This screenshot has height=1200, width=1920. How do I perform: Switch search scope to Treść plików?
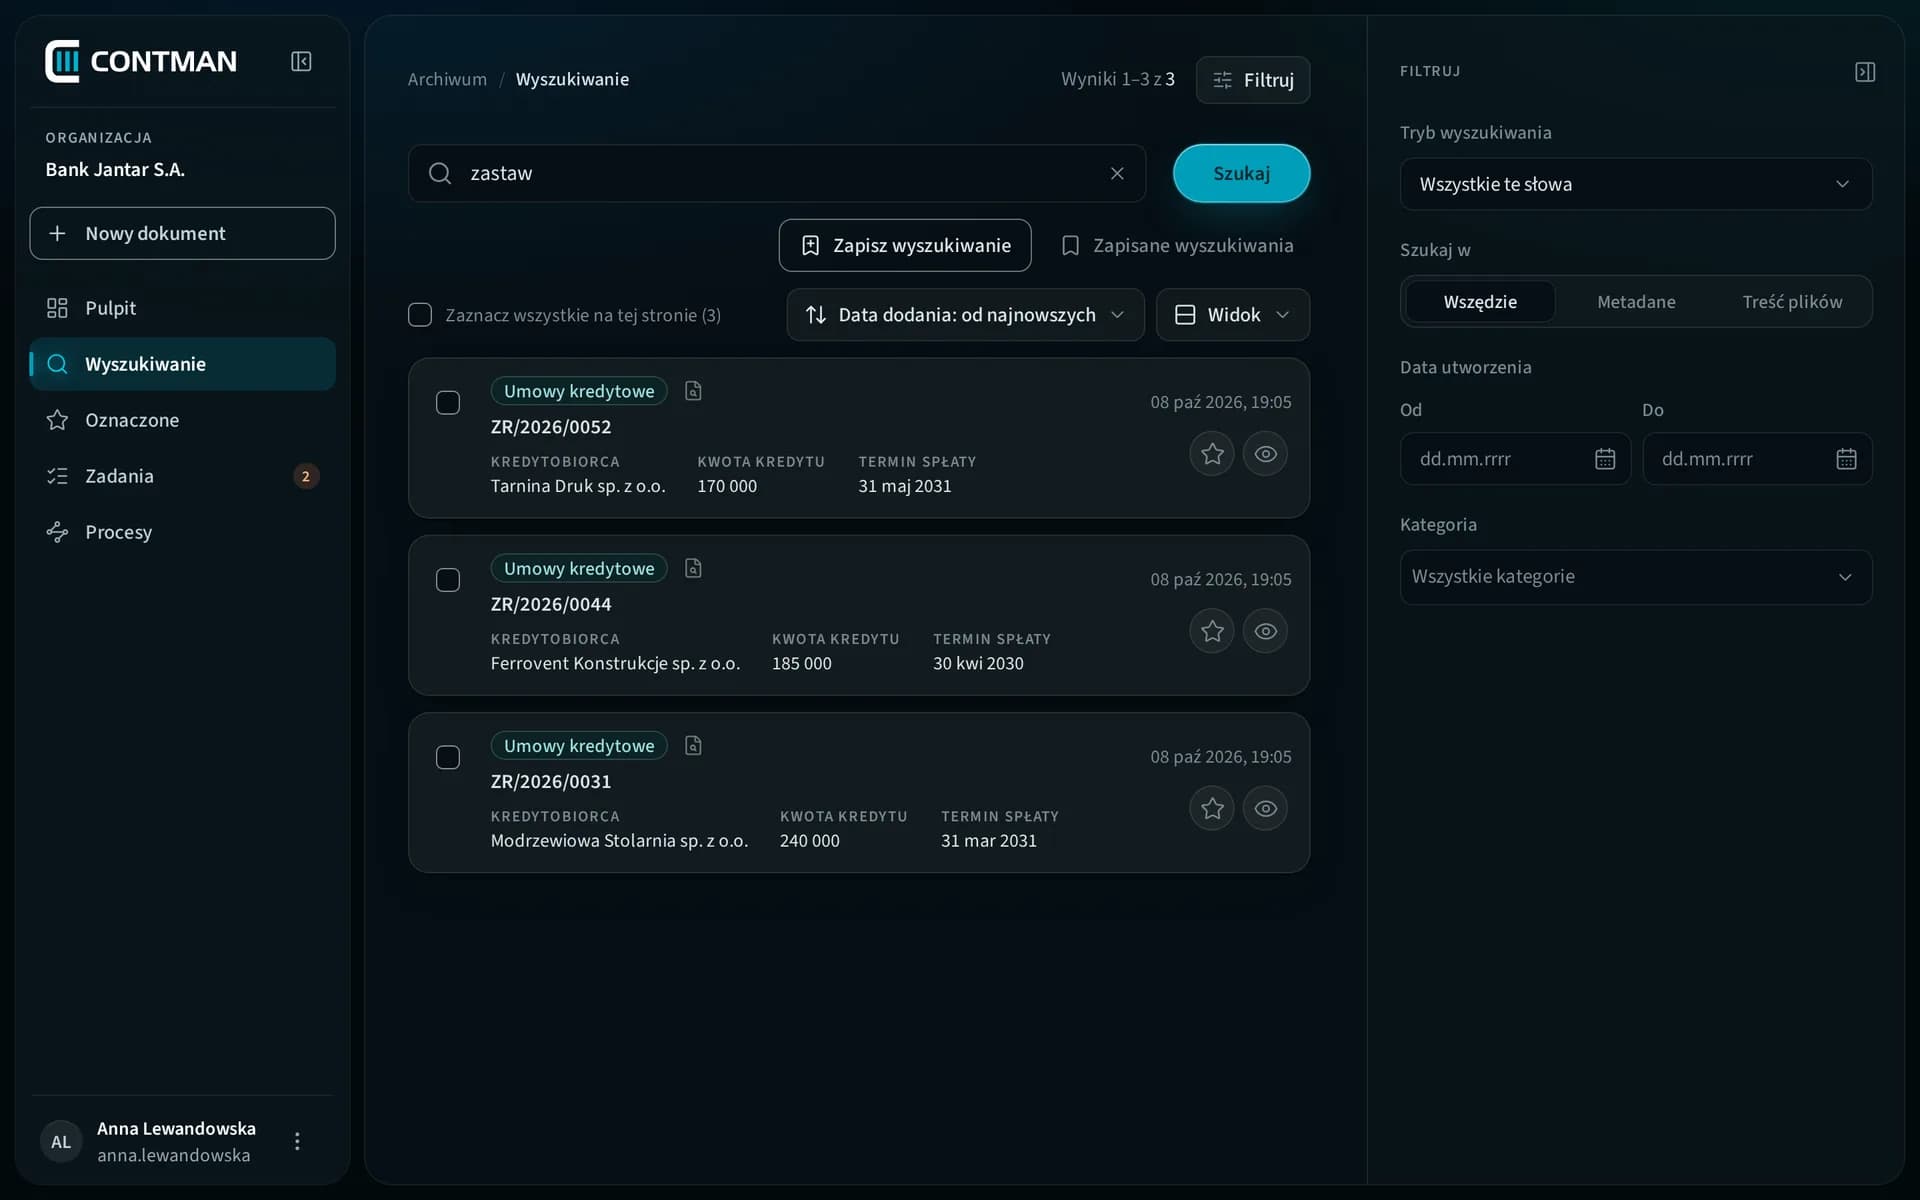pos(1792,302)
